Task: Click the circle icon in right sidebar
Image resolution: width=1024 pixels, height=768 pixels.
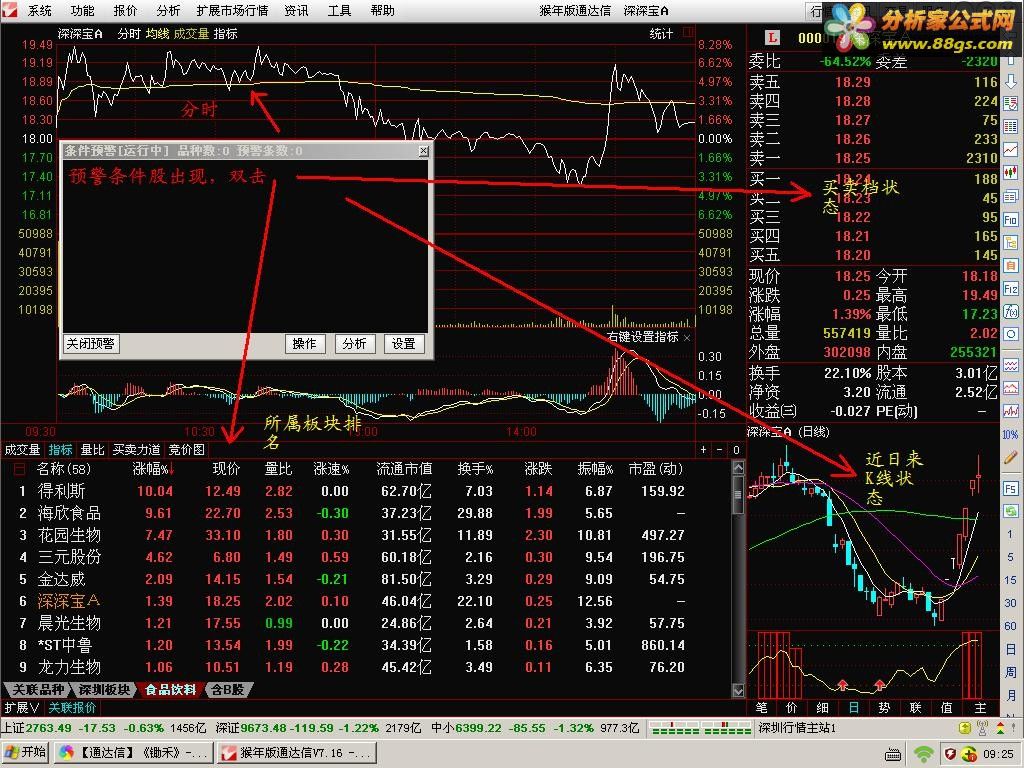Action: pyautogui.click(x=1010, y=334)
